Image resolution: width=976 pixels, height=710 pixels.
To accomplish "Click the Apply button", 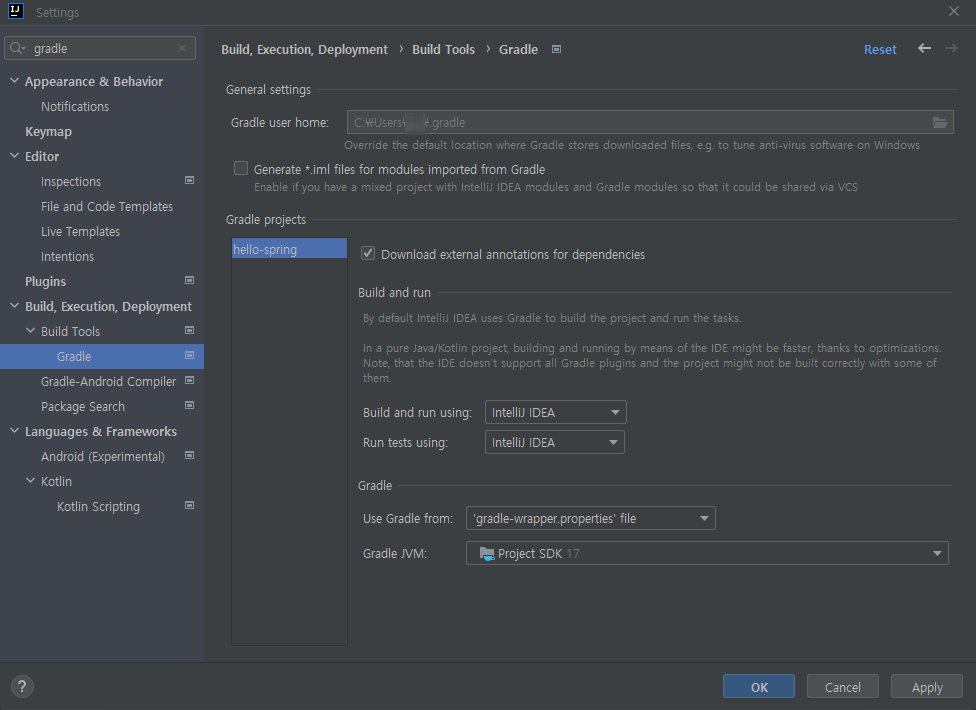I will (x=927, y=686).
